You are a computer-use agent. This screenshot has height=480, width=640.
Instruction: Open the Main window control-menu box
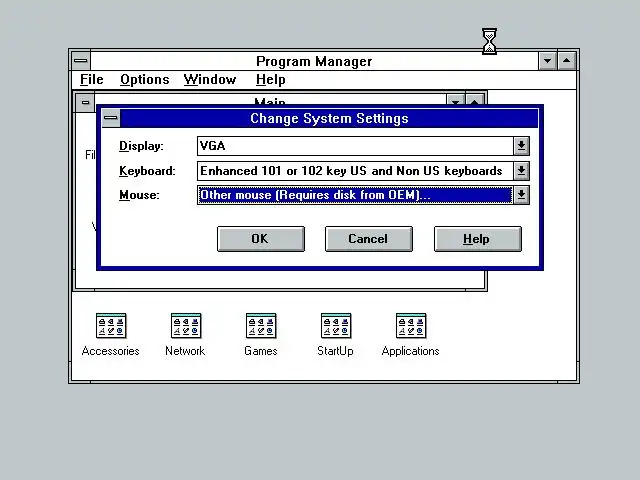click(x=85, y=102)
